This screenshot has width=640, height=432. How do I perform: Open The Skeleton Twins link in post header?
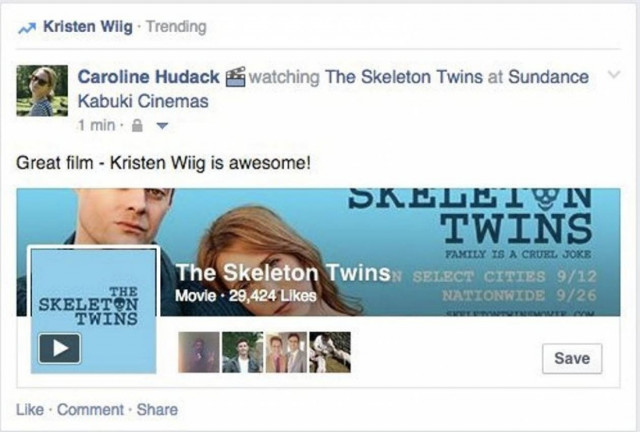[x=404, y=77]
